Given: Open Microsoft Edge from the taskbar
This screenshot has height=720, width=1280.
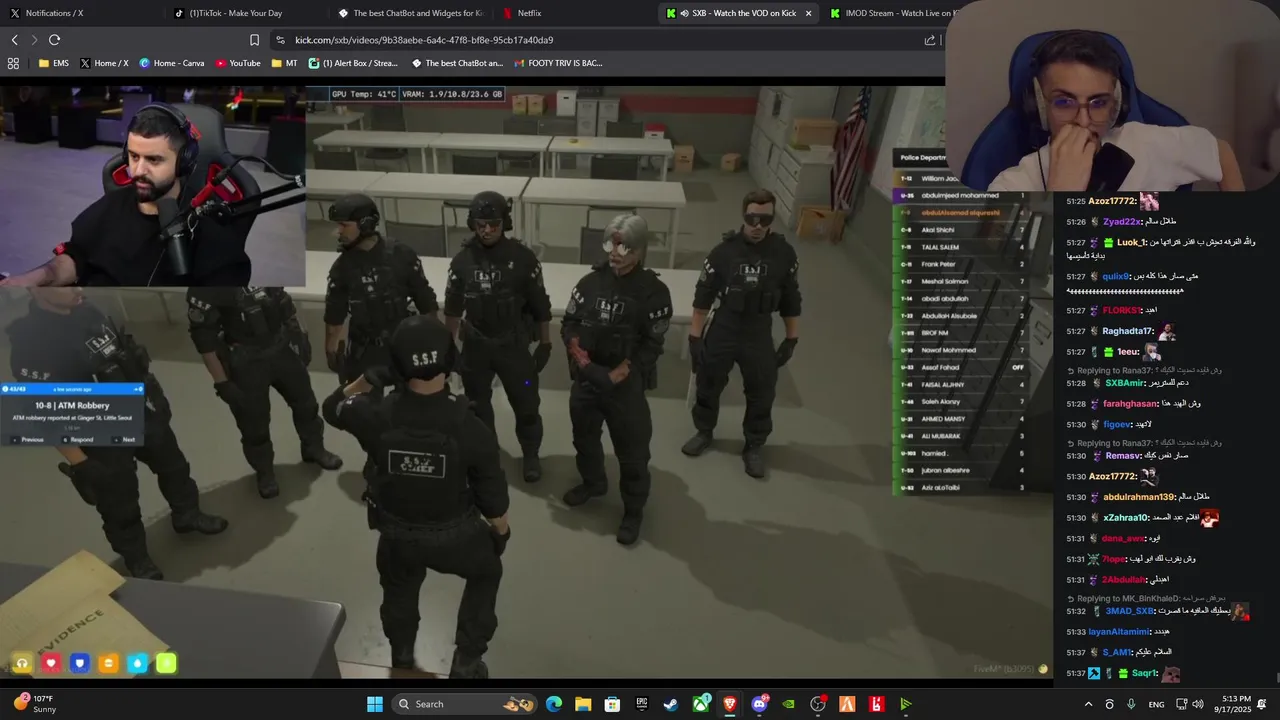Looking at the screenshot, I should click(x=554, y=704).
